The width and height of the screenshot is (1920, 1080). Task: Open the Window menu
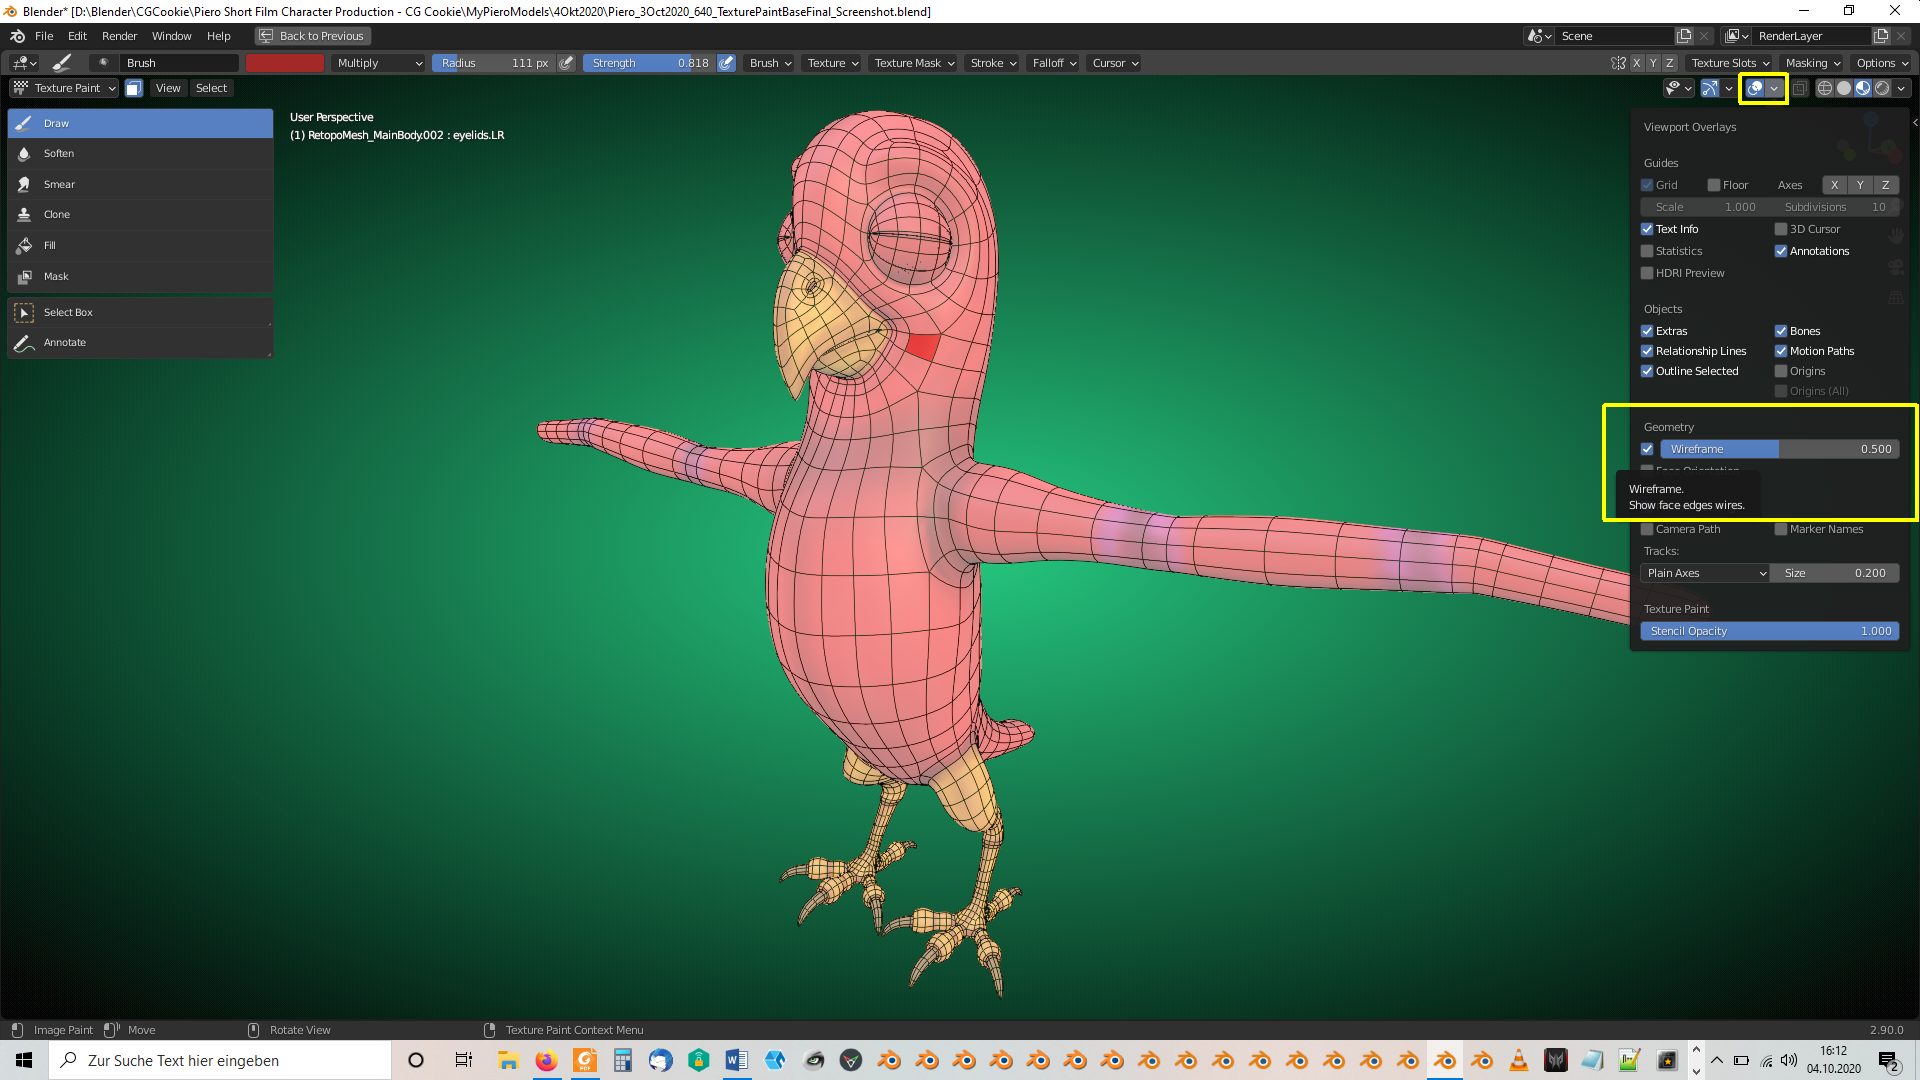pos(171,36)
